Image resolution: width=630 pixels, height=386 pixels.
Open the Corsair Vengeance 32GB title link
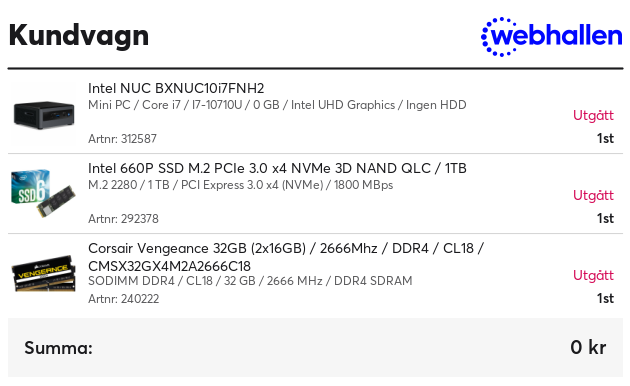[286, 257]
